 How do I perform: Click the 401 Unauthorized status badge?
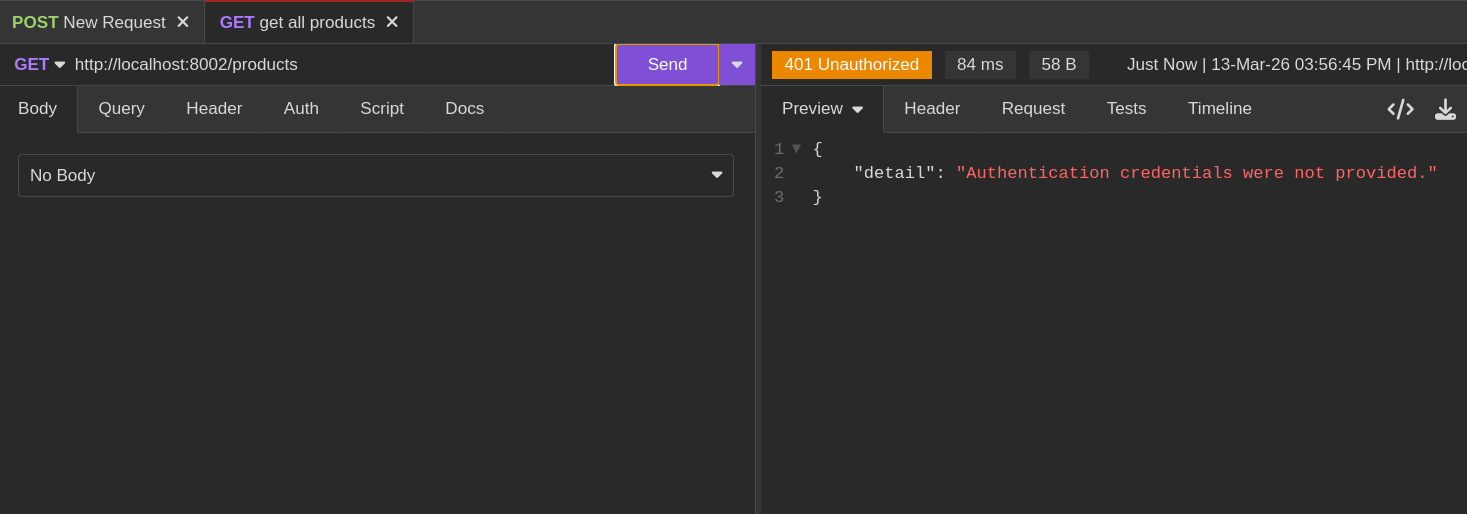tap(851, 65)
